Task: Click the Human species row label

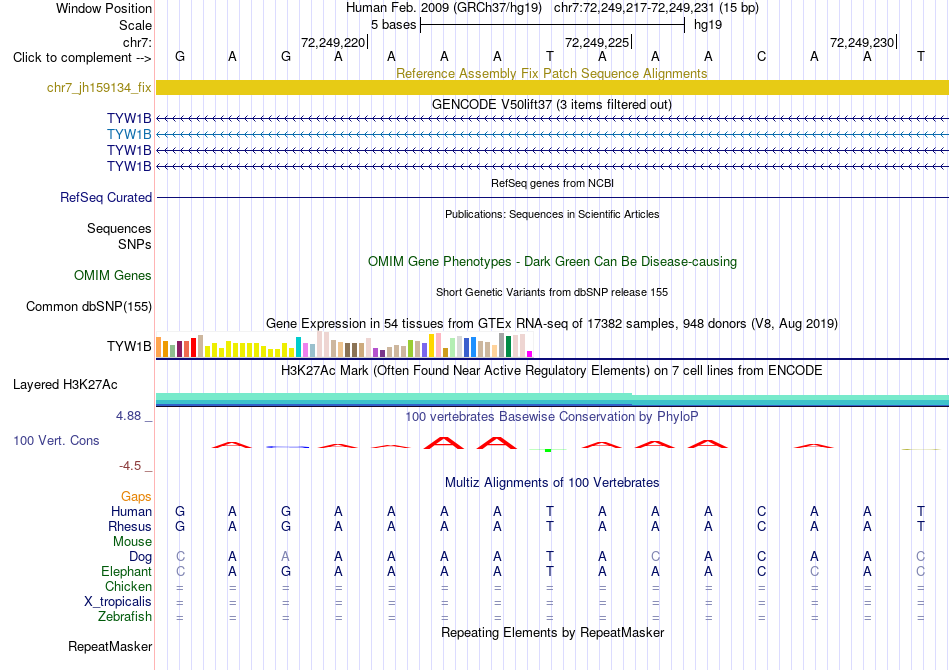Action: [131, 511]
